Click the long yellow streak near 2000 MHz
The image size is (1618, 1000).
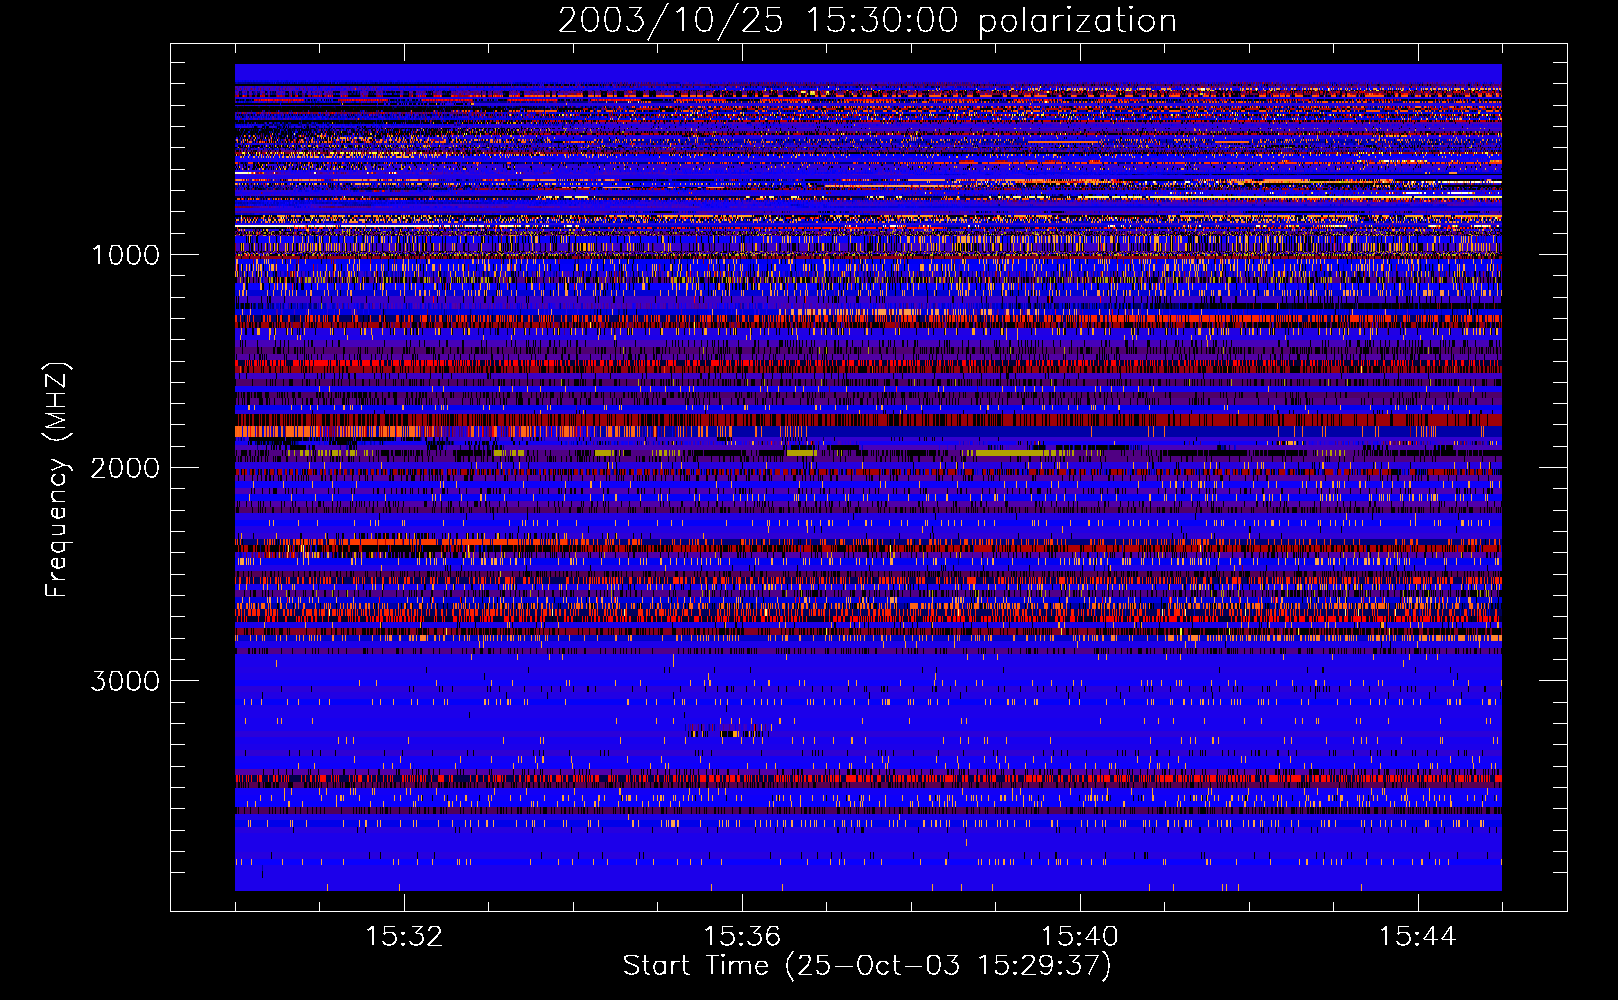(x=1012, y=453)
